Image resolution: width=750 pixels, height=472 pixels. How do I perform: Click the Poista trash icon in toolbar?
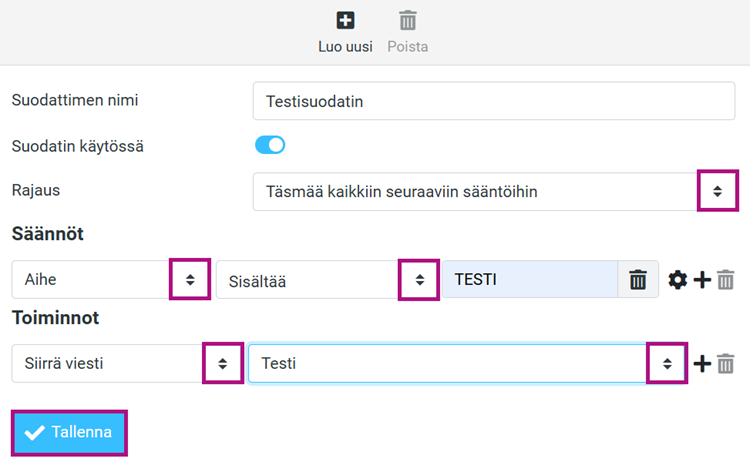408,21
